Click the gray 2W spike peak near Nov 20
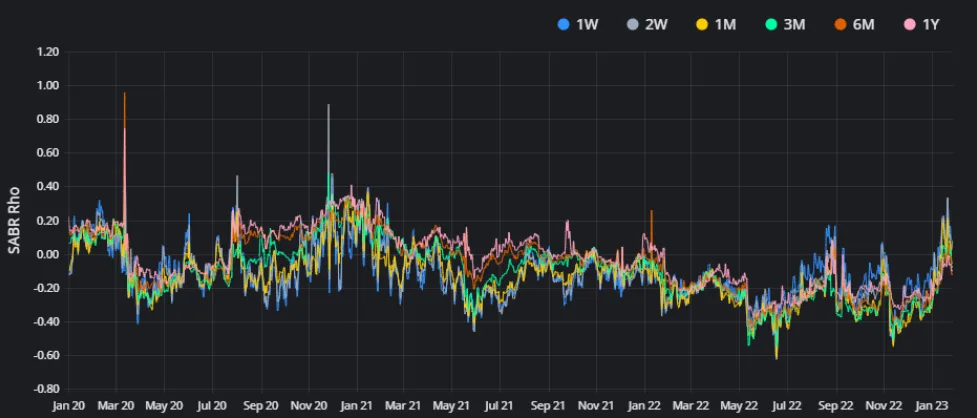 tap(328, 105)
